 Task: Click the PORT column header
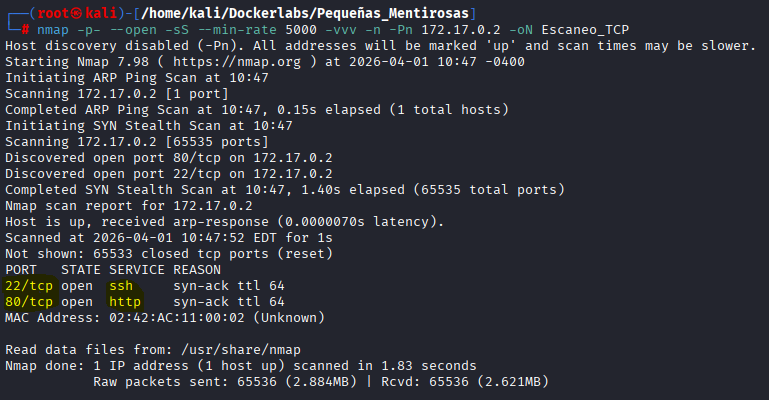coord(20,269)
